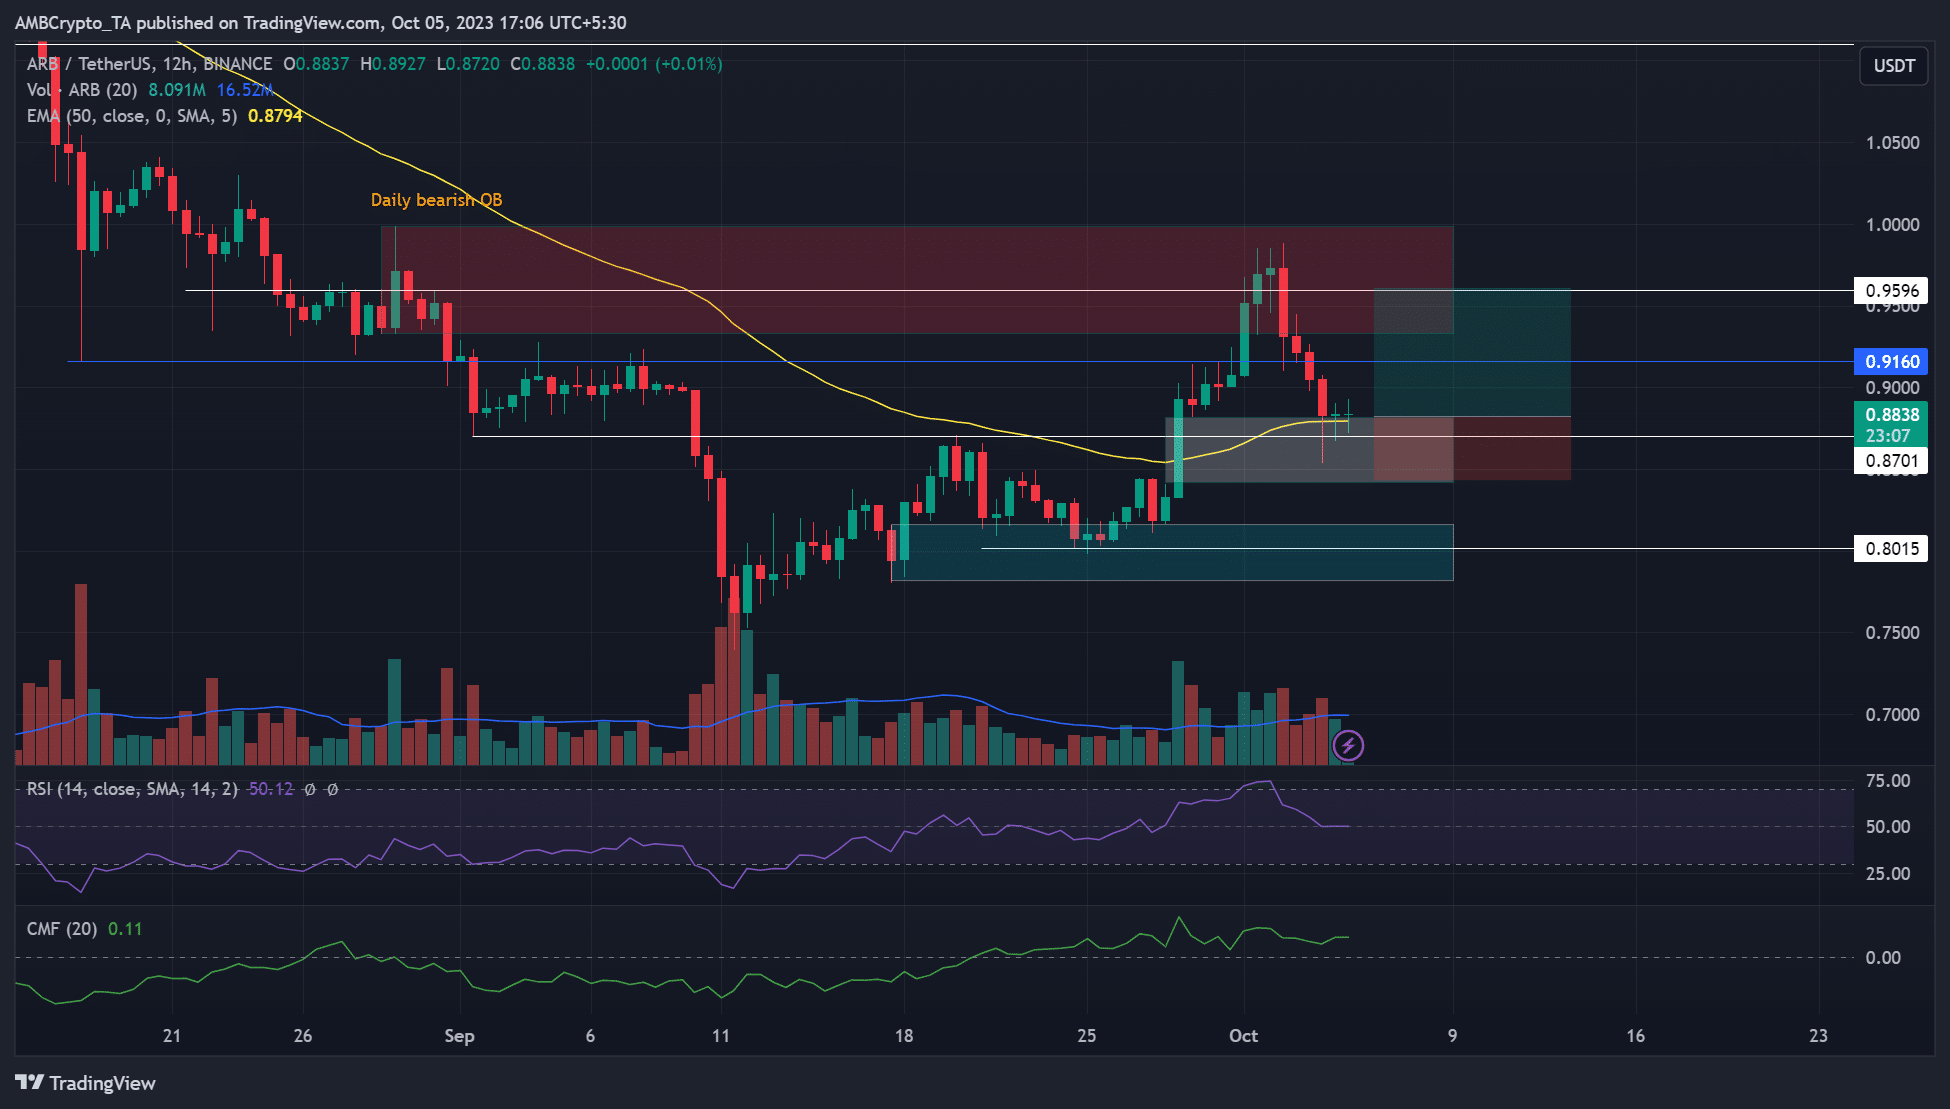Viewport: 1950px width, 1109px height.
Task: Click the RSI value 50.12
Action: 271,789
